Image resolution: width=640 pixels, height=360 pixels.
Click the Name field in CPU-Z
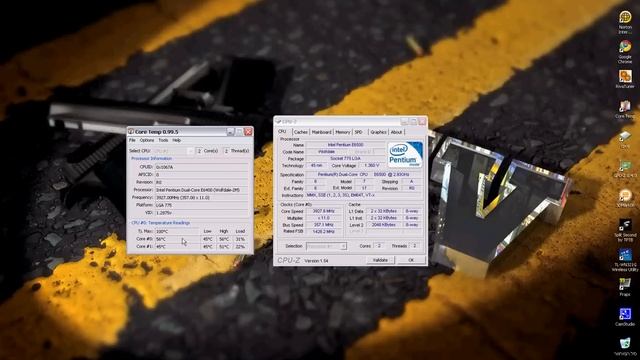pos(345,145)
